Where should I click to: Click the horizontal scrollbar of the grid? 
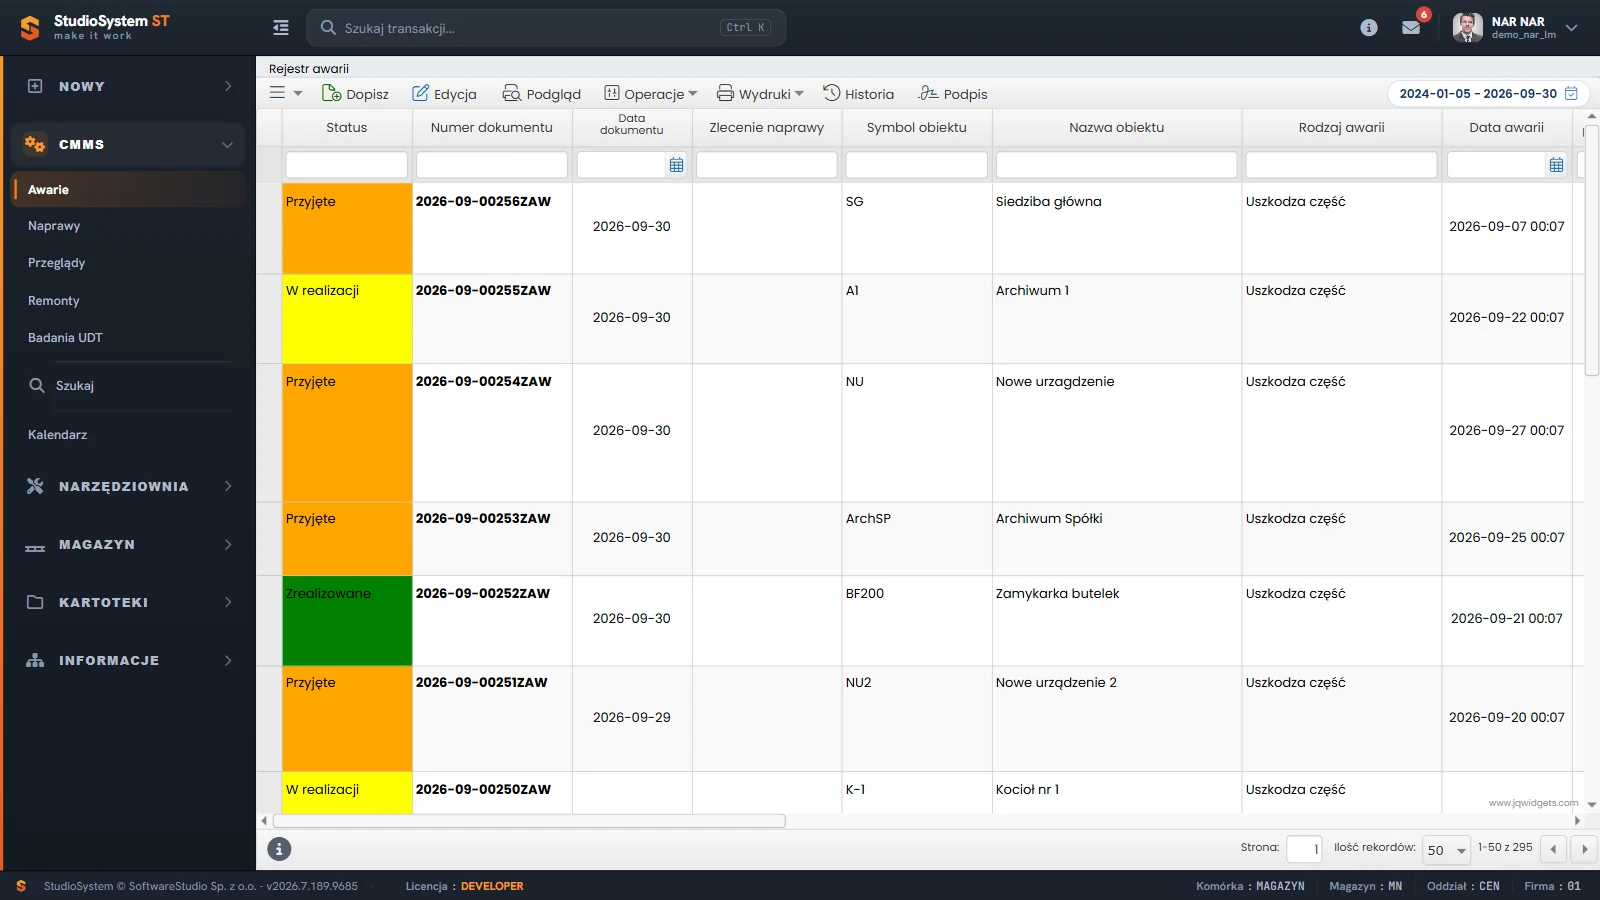(529, 821)
